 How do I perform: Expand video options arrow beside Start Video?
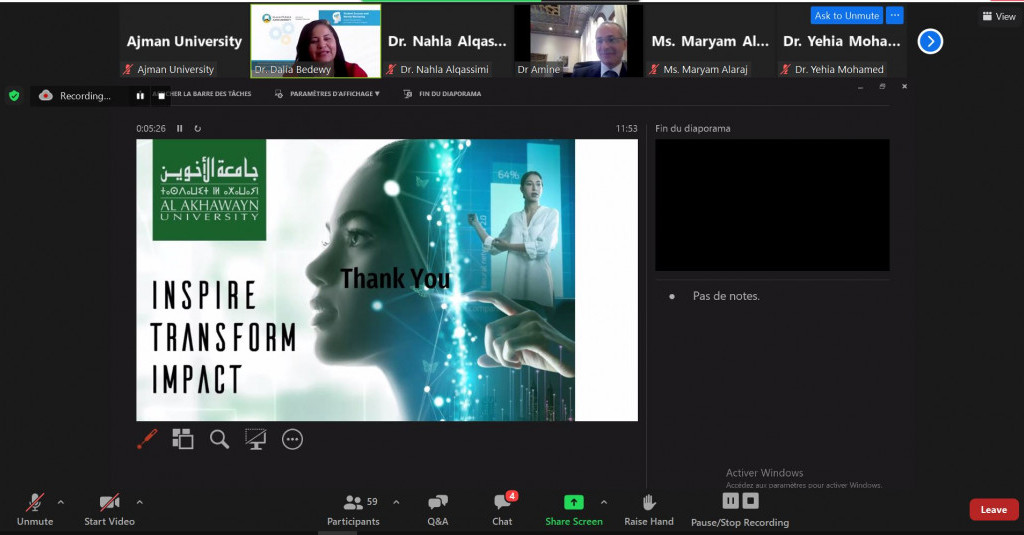coord(139,502)
